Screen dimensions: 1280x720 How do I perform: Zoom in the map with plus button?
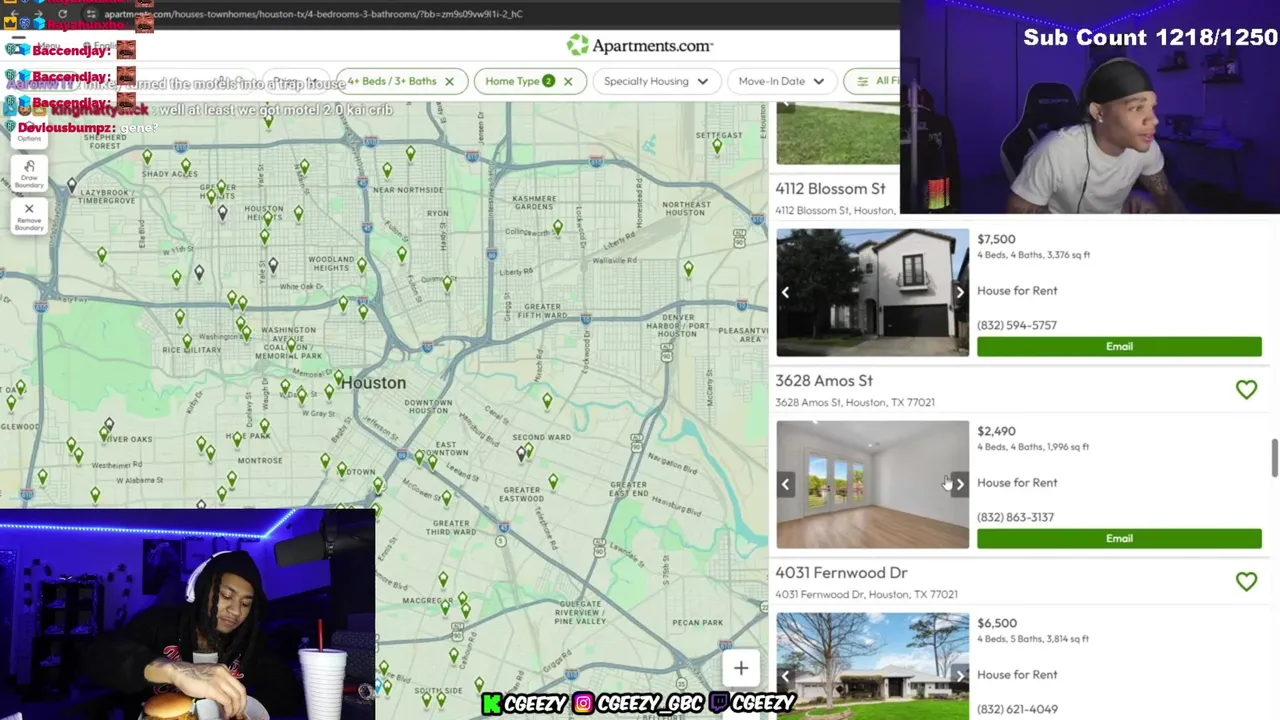coord(741,668)
